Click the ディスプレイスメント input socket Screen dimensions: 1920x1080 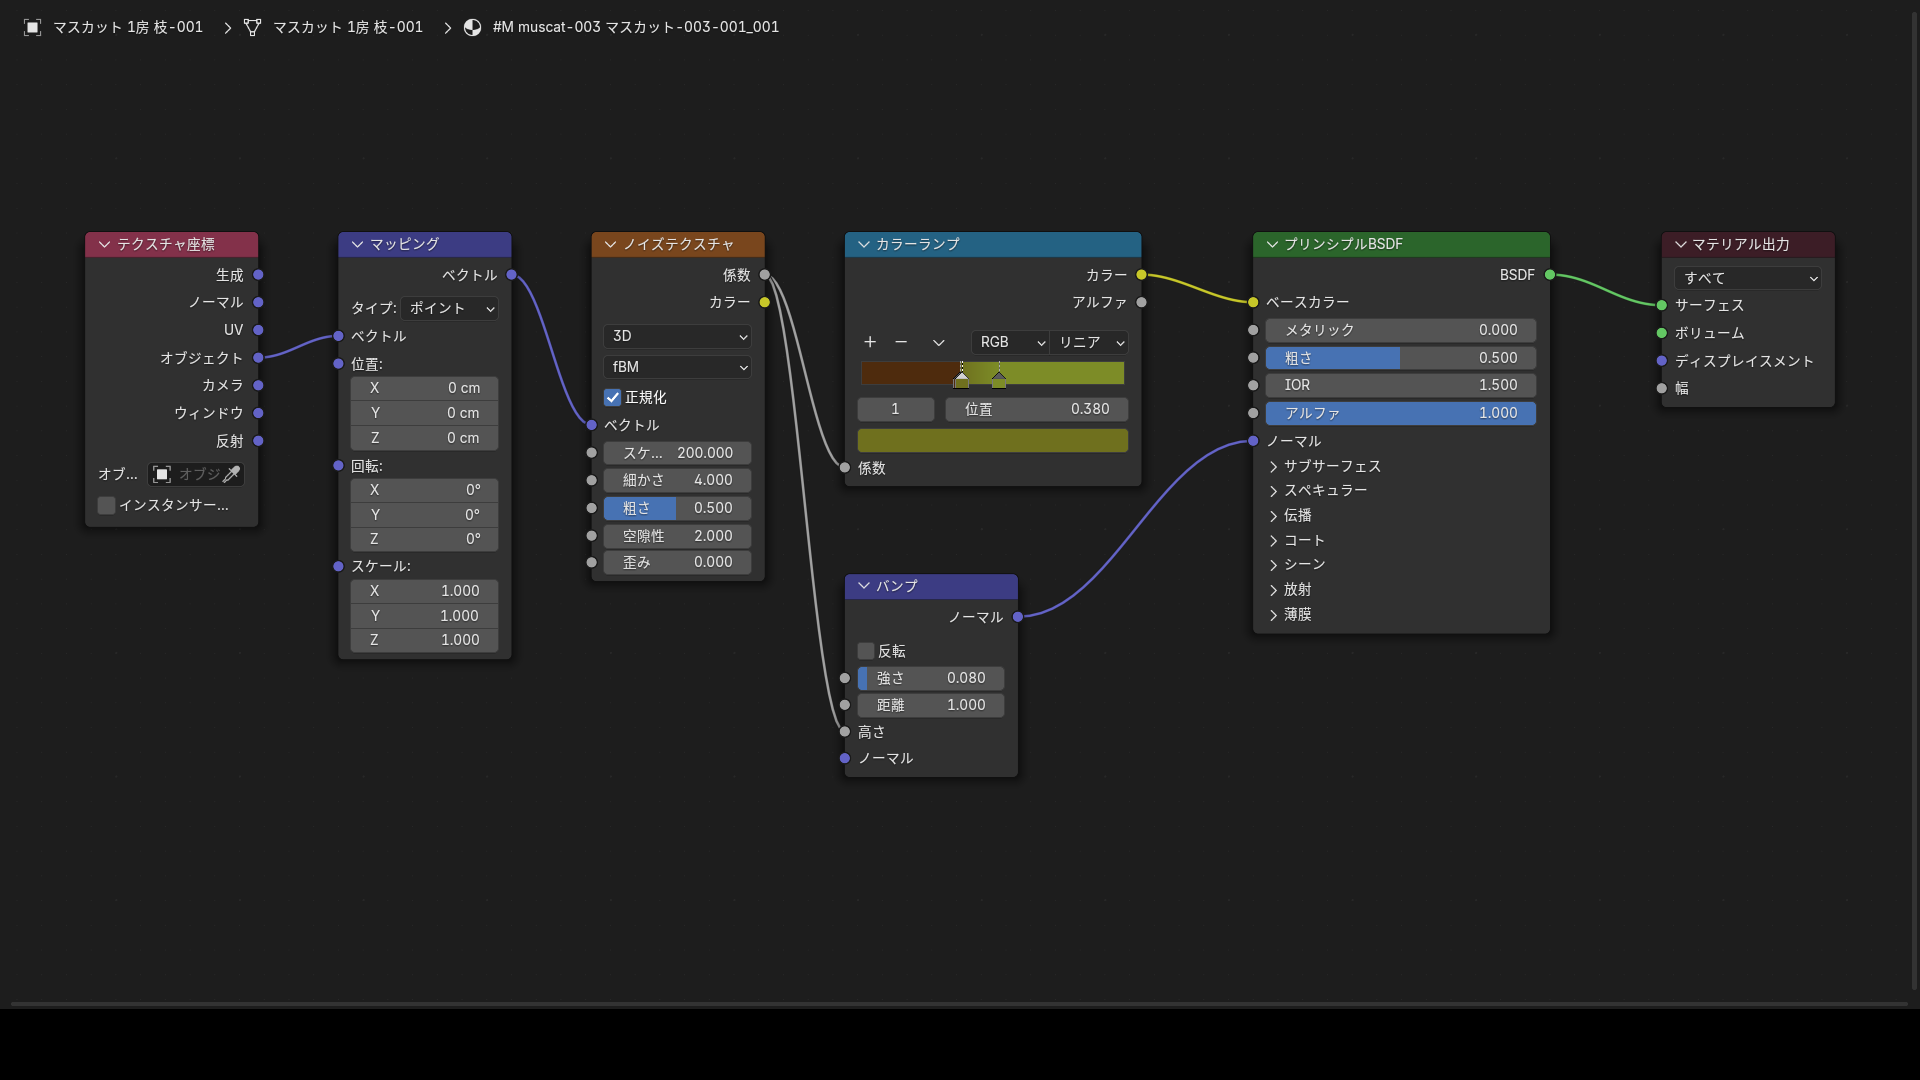(1661, 361)
